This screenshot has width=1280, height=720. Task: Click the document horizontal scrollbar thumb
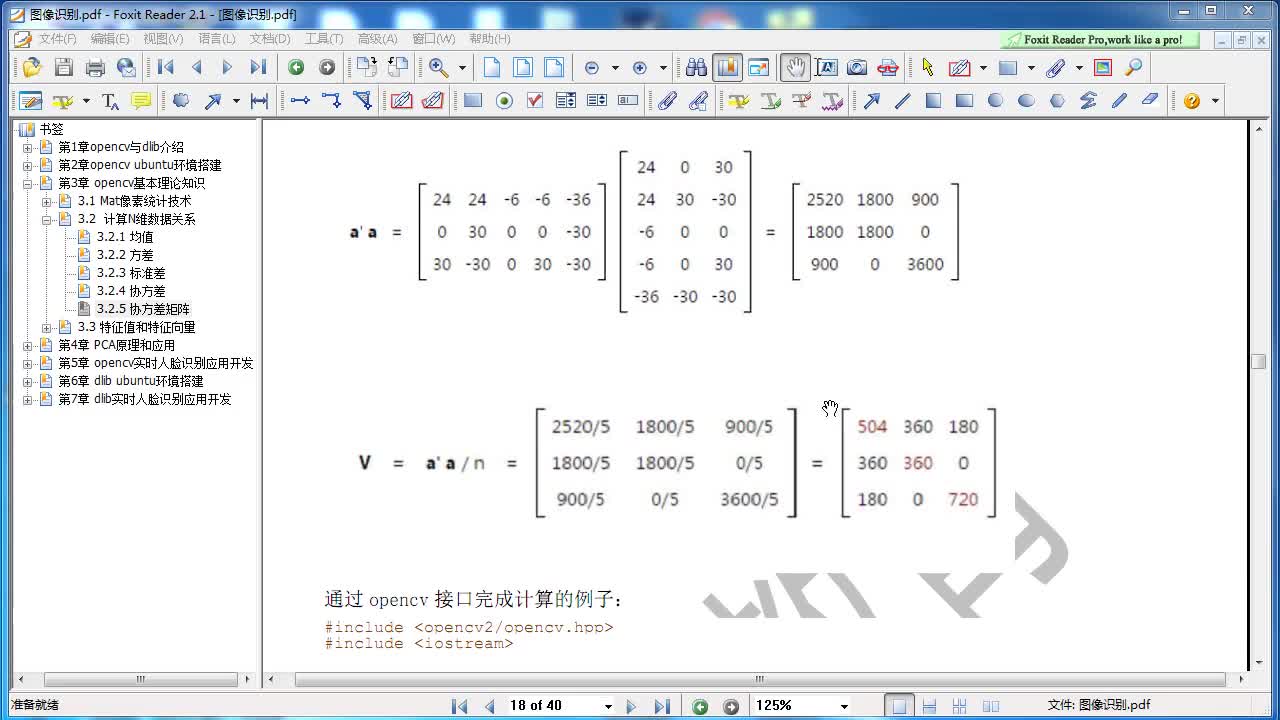[760, 679]
